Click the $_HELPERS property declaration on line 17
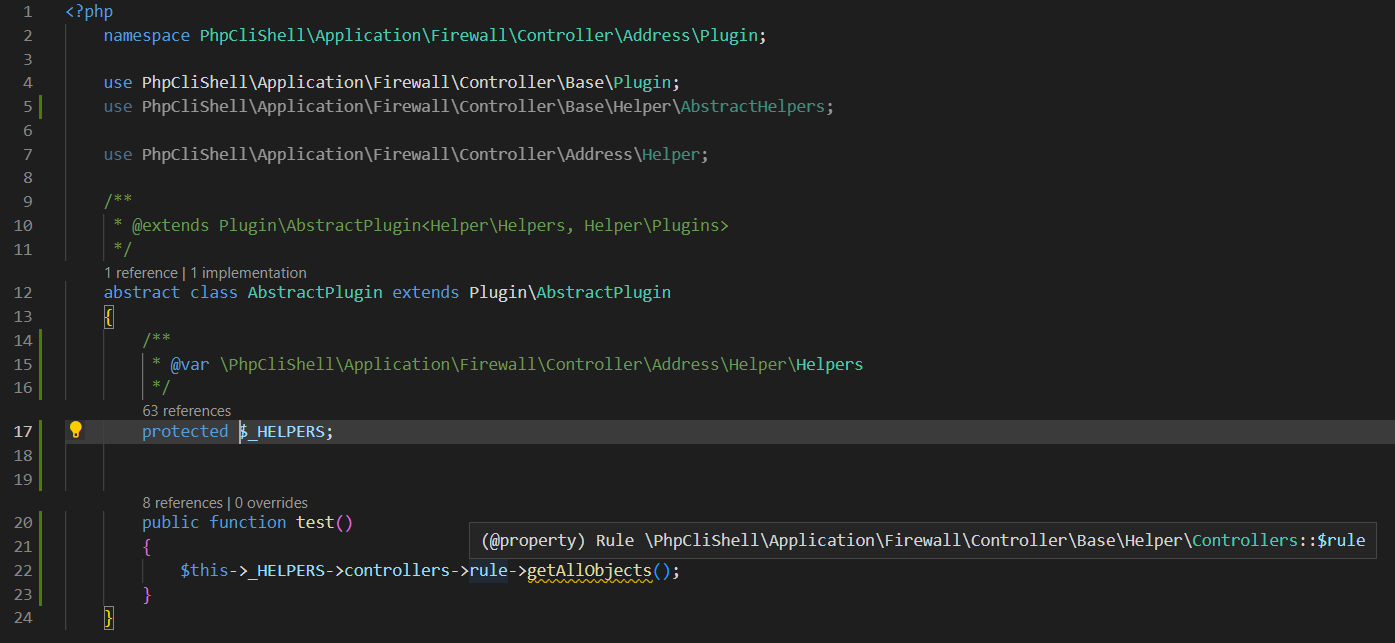The image size is (1395, 643). 284,431
